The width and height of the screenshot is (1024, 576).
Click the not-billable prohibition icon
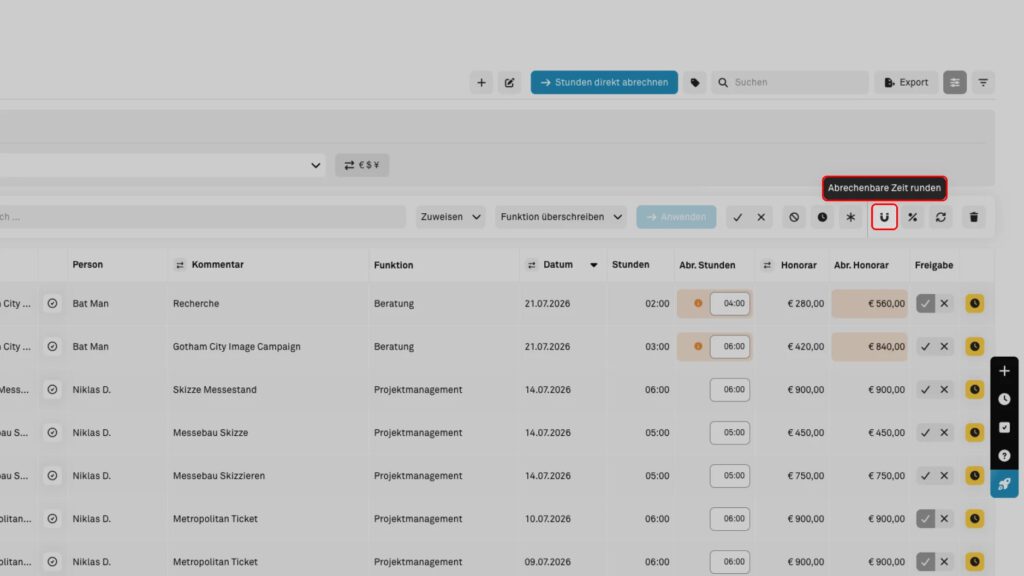793,217
